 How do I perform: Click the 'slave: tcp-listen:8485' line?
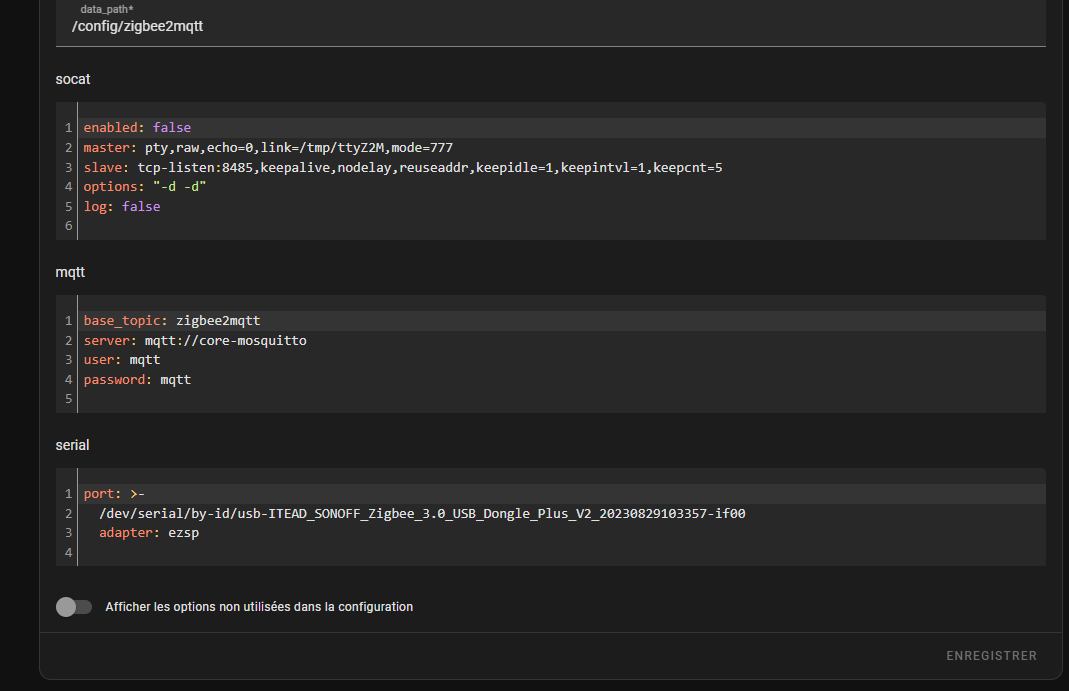(402, 168)
